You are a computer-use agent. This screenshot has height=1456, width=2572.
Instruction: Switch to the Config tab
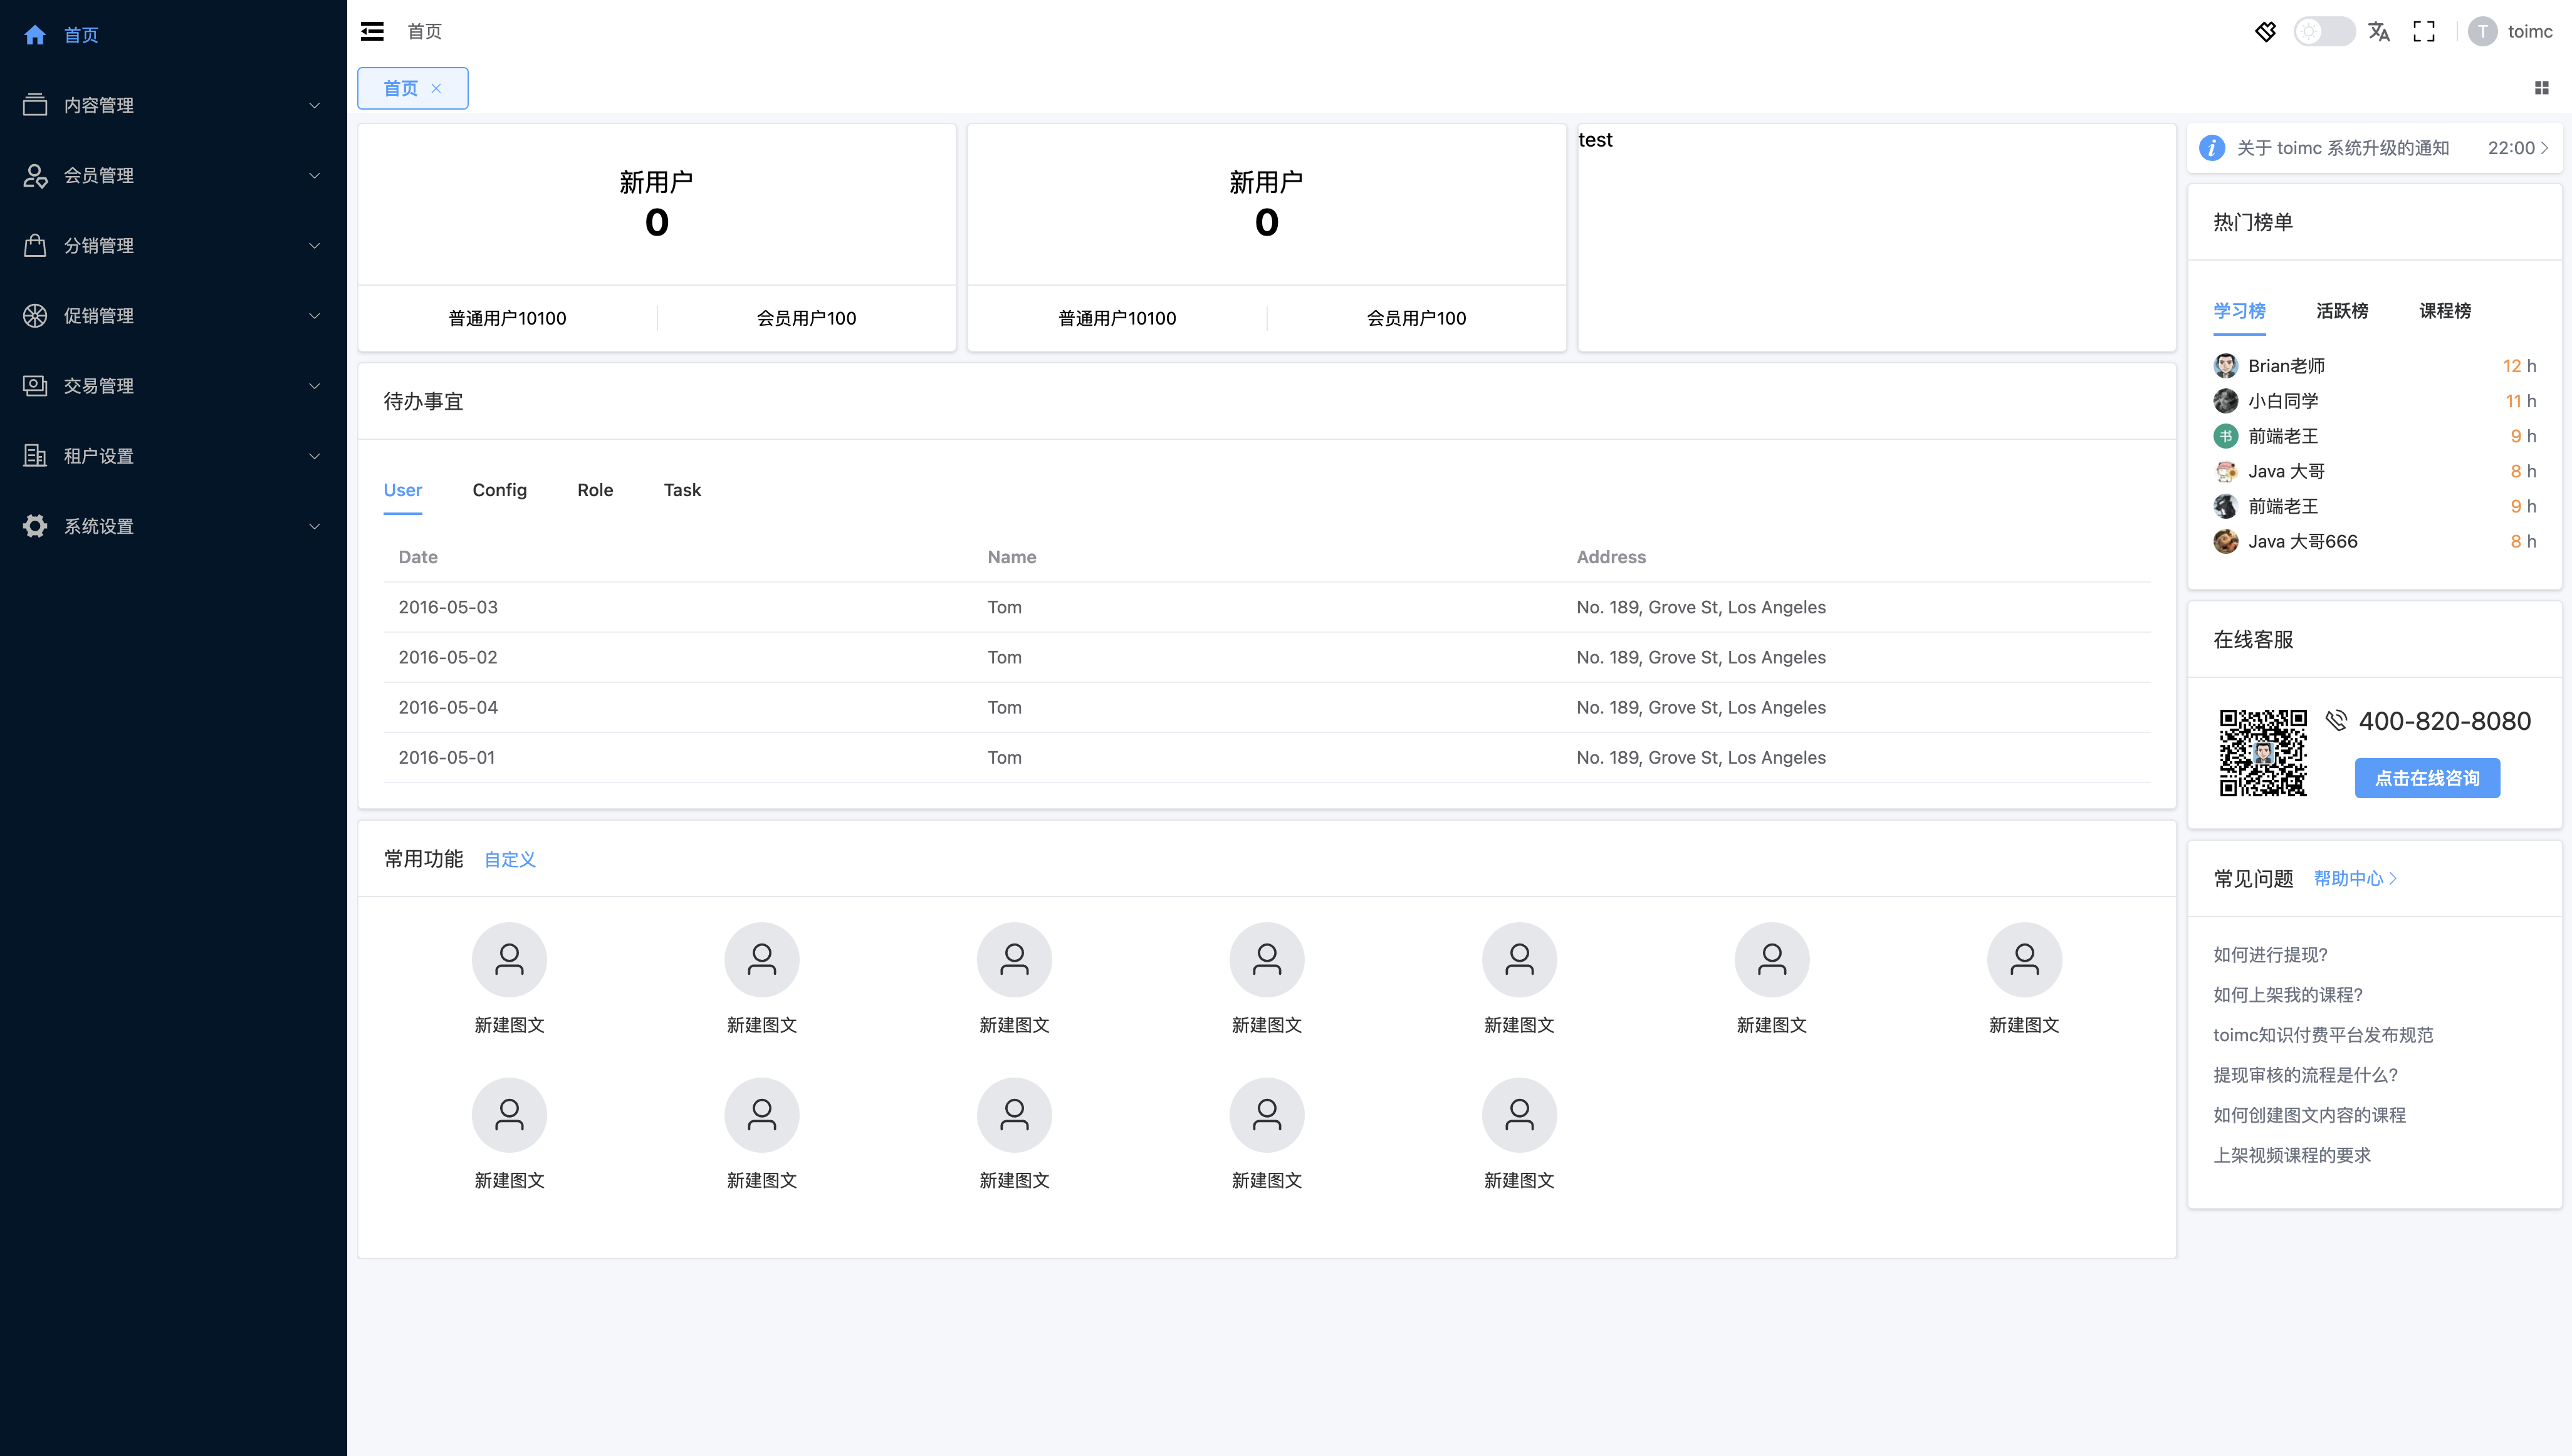(499, 490)
